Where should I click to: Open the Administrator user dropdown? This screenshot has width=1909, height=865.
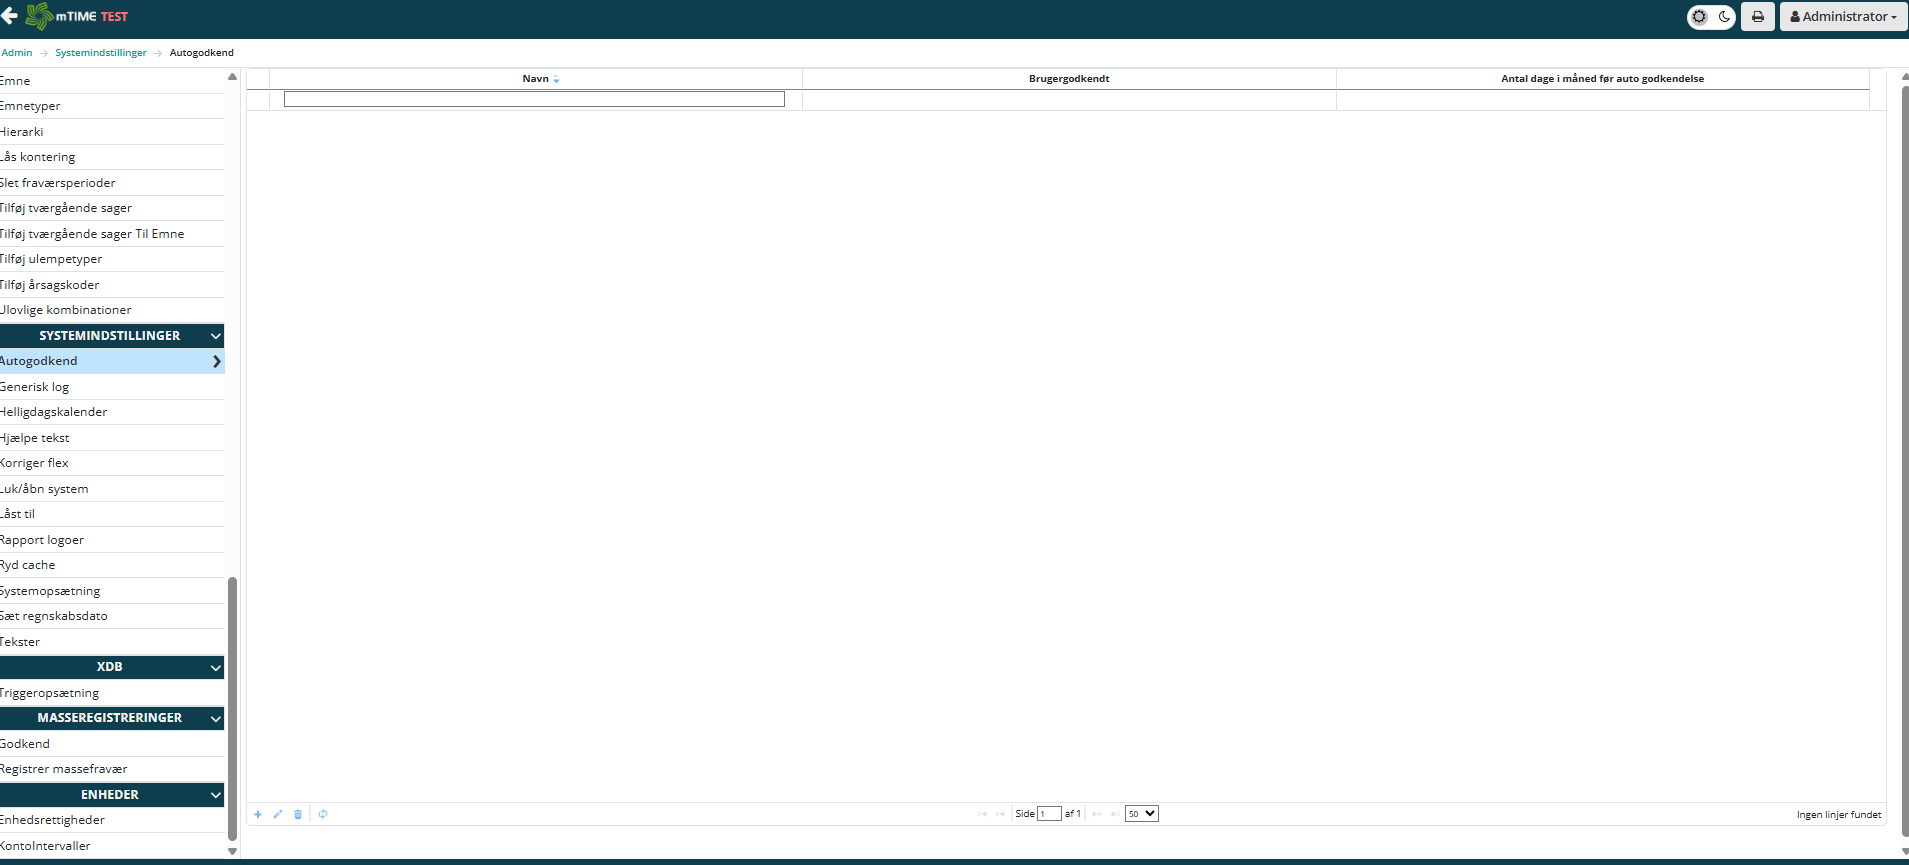tap(1843, 17)
